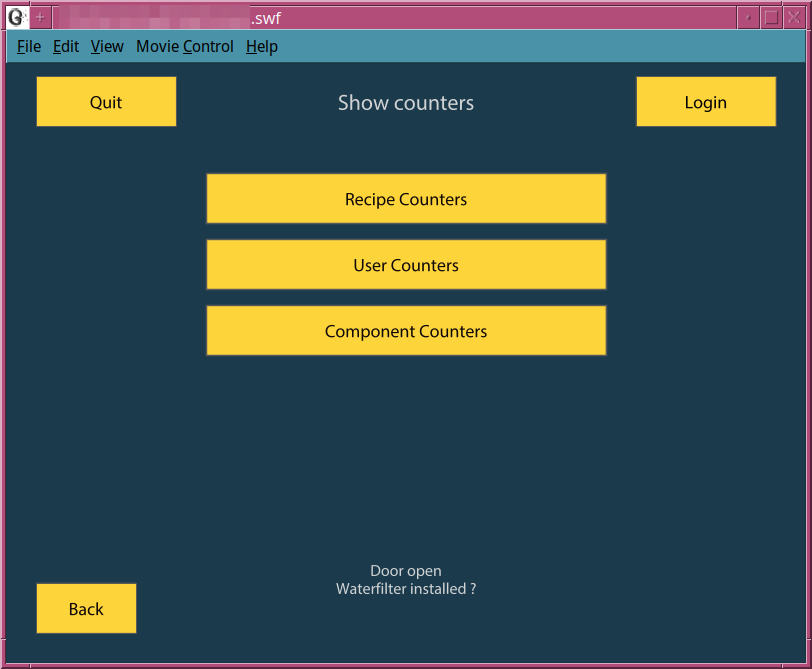Maximize the window with the square icon
Screen dimensions: 812x669
[x=771, y=17]
